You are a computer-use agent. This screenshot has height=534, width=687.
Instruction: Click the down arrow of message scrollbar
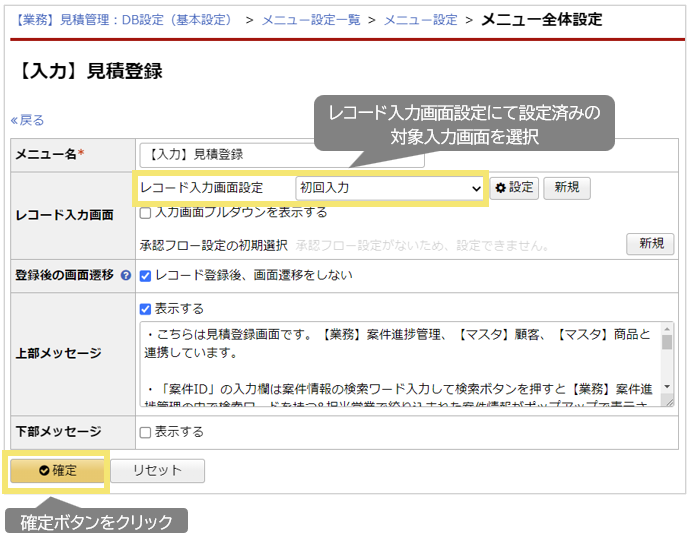667,386
